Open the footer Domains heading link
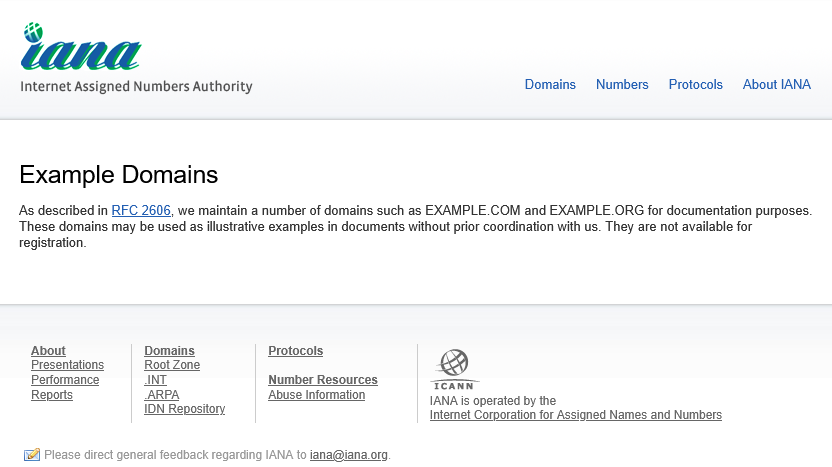The image size is (832, 467). point(169,351)
